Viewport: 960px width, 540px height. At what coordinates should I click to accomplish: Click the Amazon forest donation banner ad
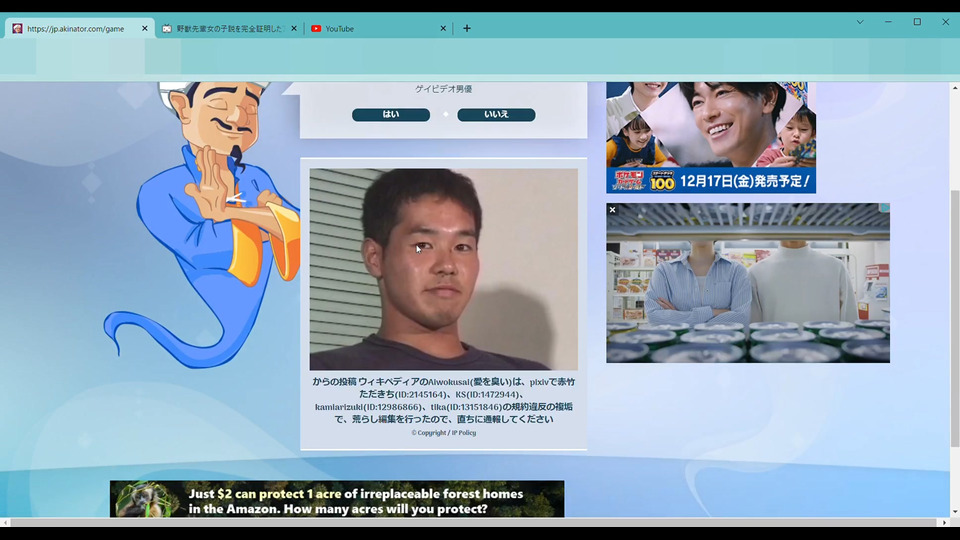coord(337,499)
